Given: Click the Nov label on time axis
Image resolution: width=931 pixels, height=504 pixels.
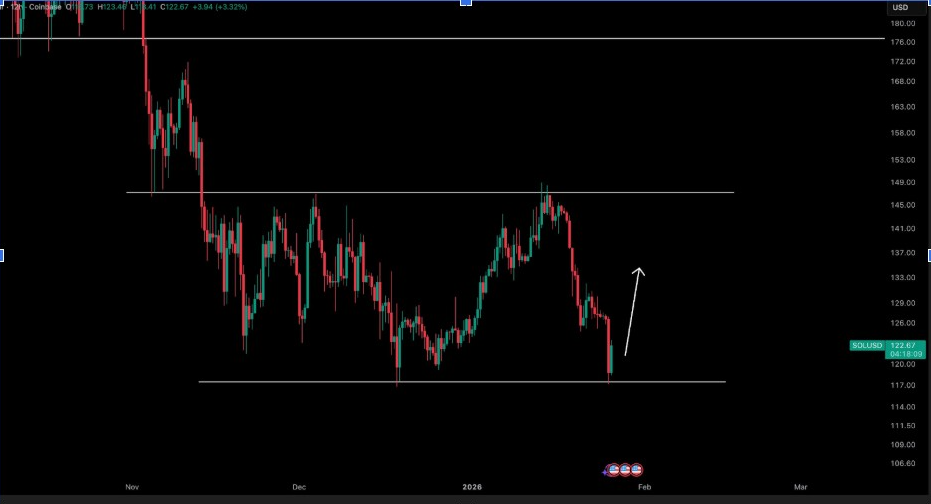Looking at the screenshot, I should click(132, 487).
